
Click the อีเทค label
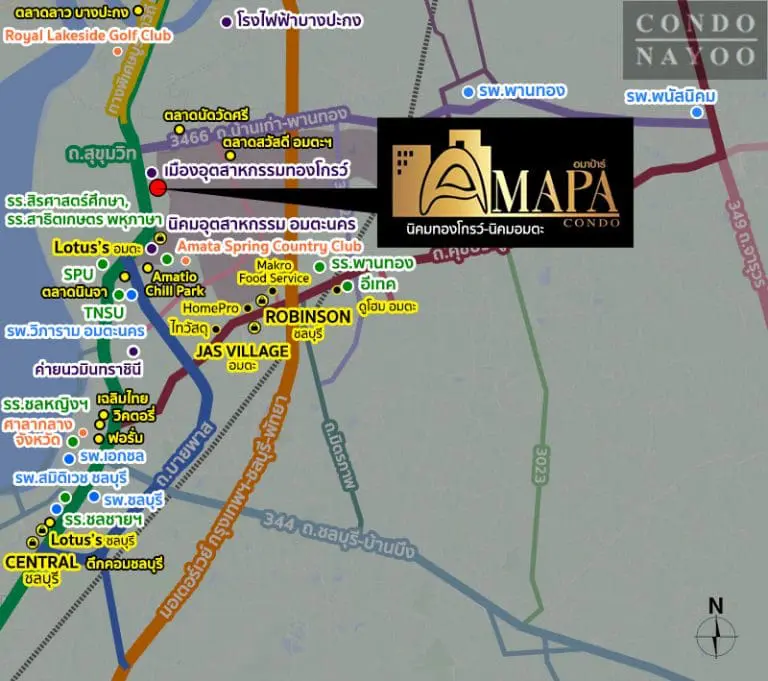(378, 284)
